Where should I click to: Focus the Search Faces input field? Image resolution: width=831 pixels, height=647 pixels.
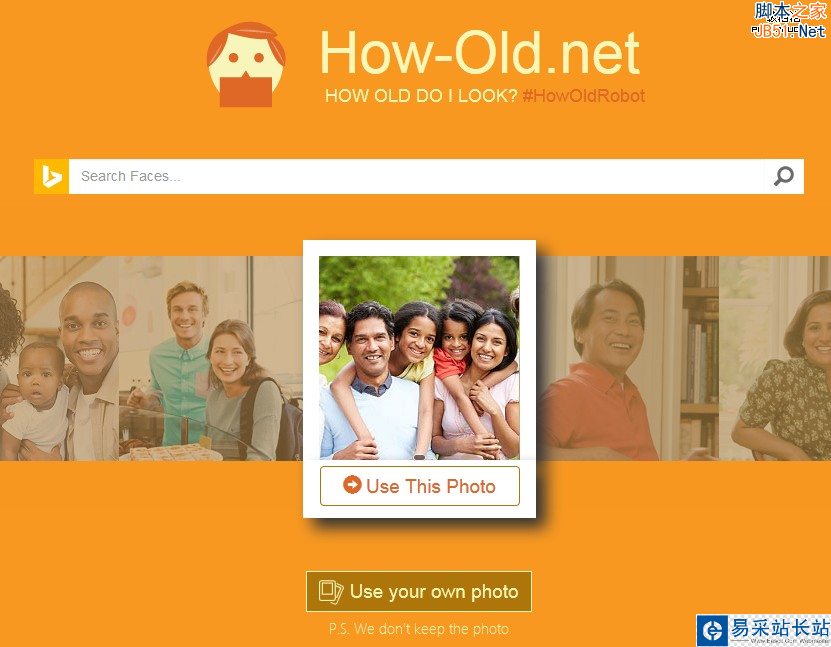coord(417,176)
